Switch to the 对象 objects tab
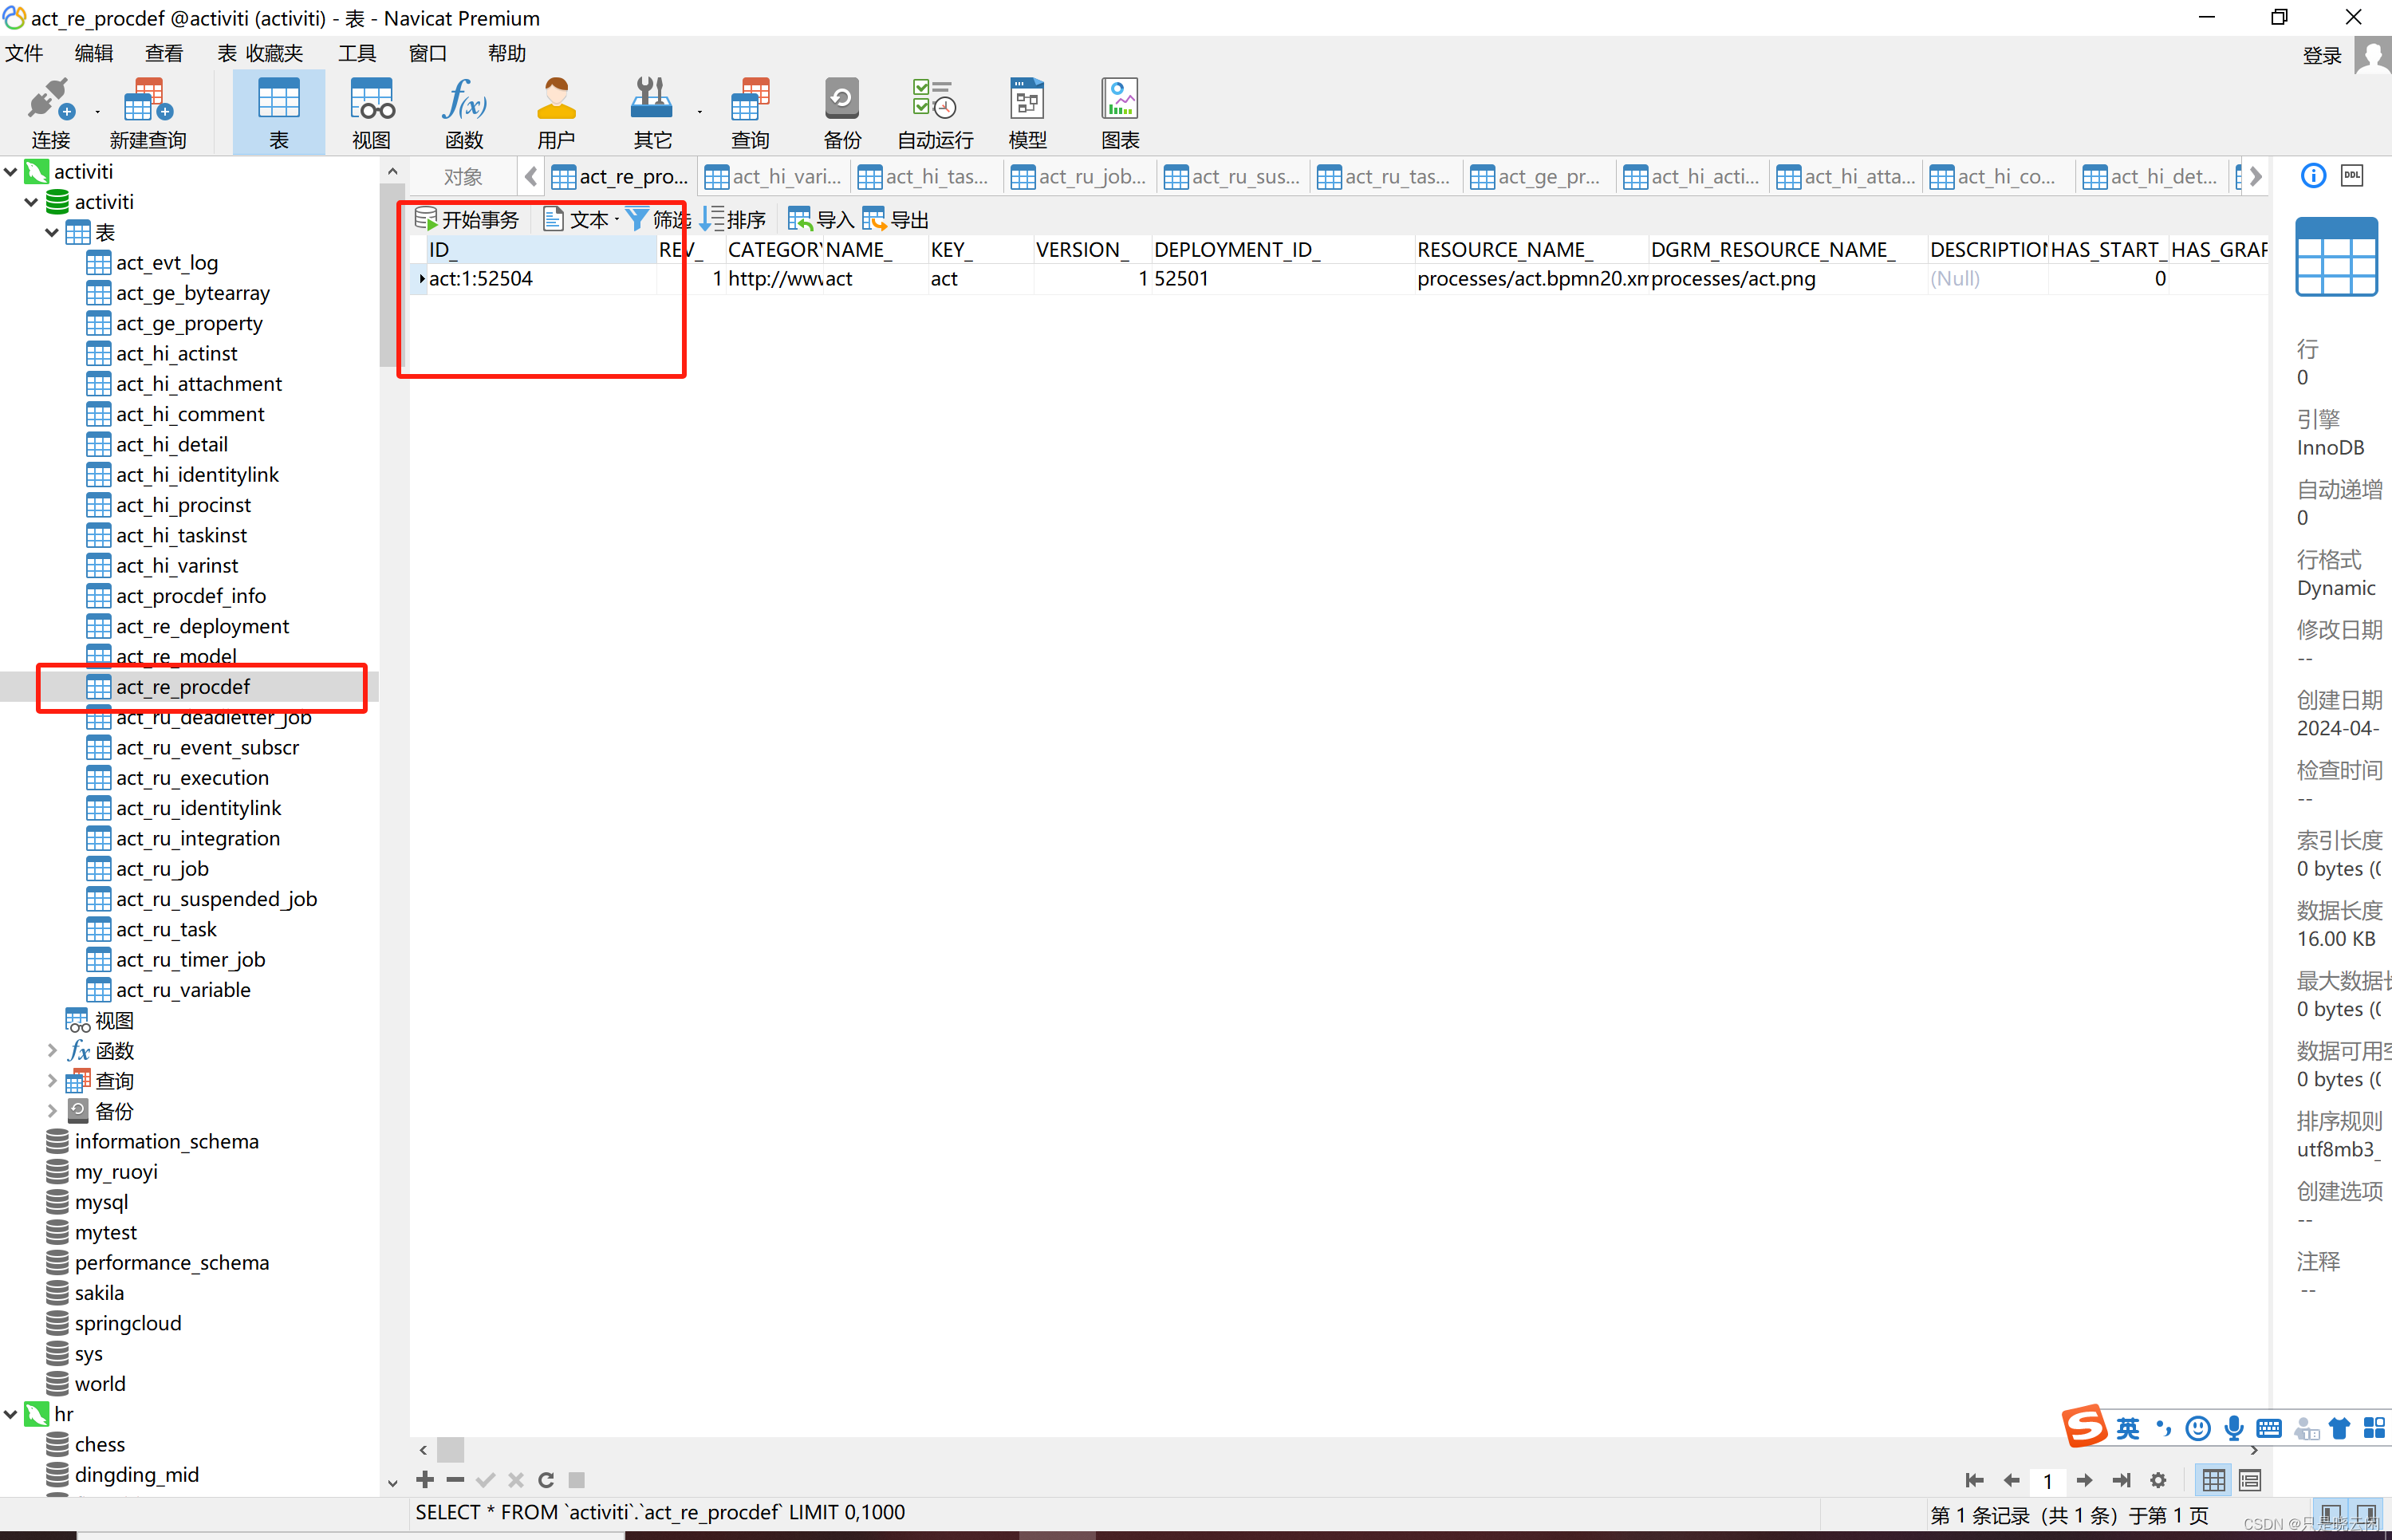Image resolution: width=2392 pixels, height=1540 pixels. (463, 177)
